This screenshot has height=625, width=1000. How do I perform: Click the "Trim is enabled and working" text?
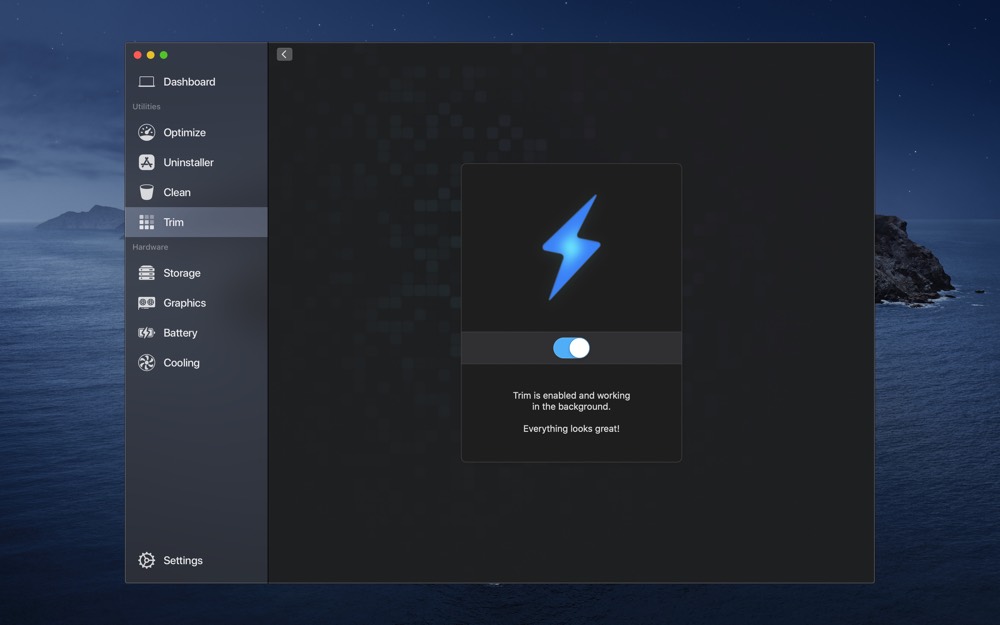571,395
